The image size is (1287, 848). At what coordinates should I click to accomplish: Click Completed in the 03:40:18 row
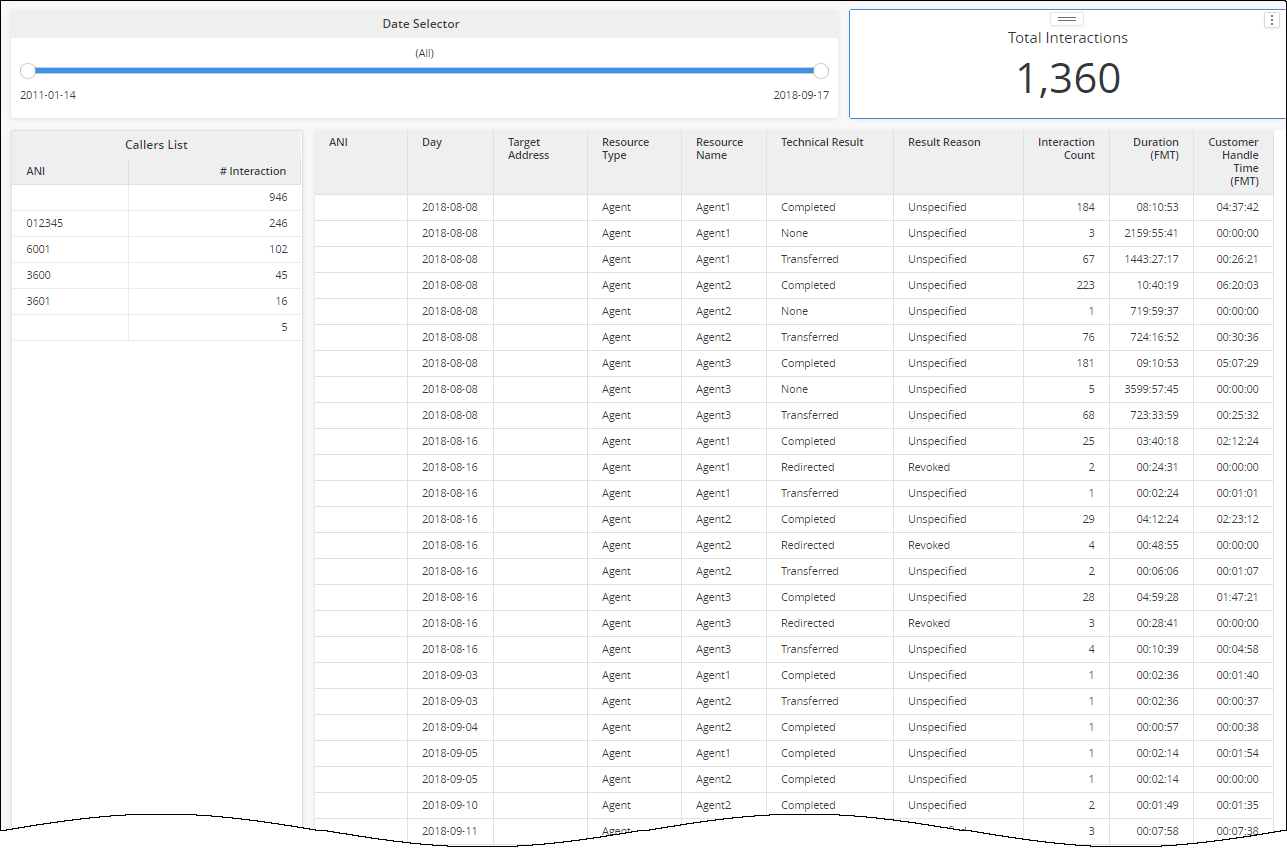click(808, 441)
